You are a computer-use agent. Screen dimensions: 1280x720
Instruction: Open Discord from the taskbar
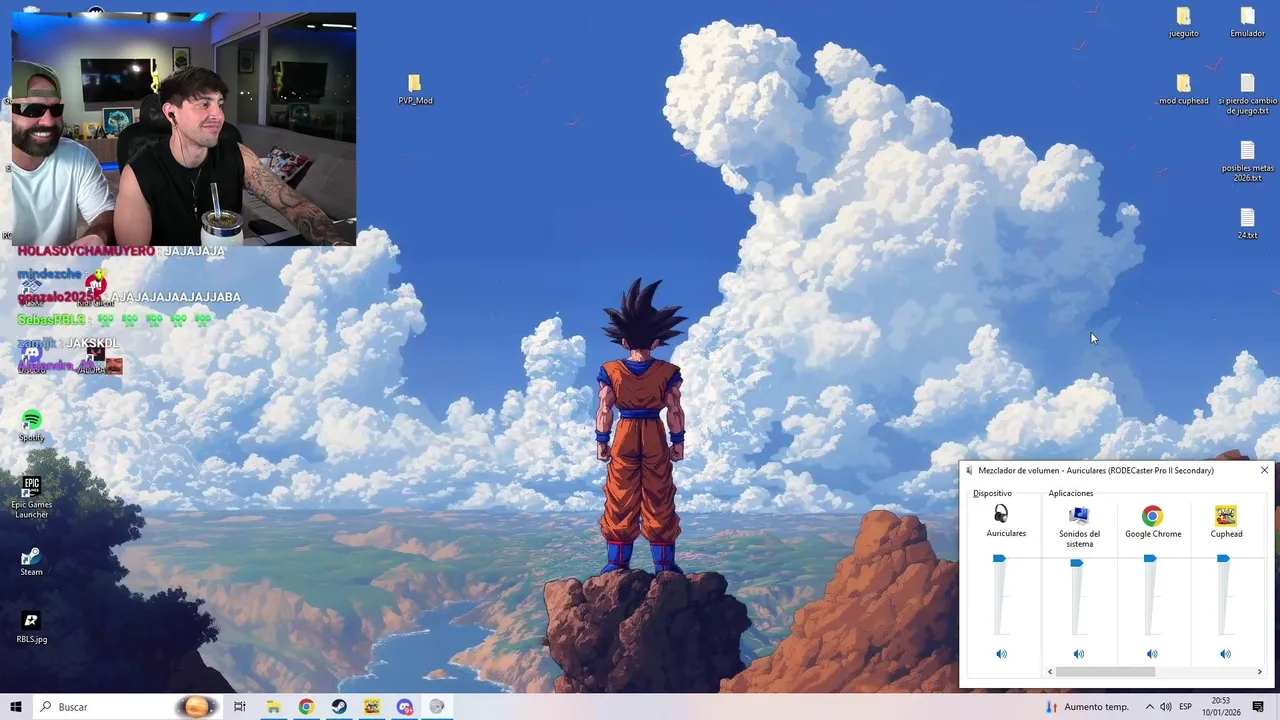point(404,707)
